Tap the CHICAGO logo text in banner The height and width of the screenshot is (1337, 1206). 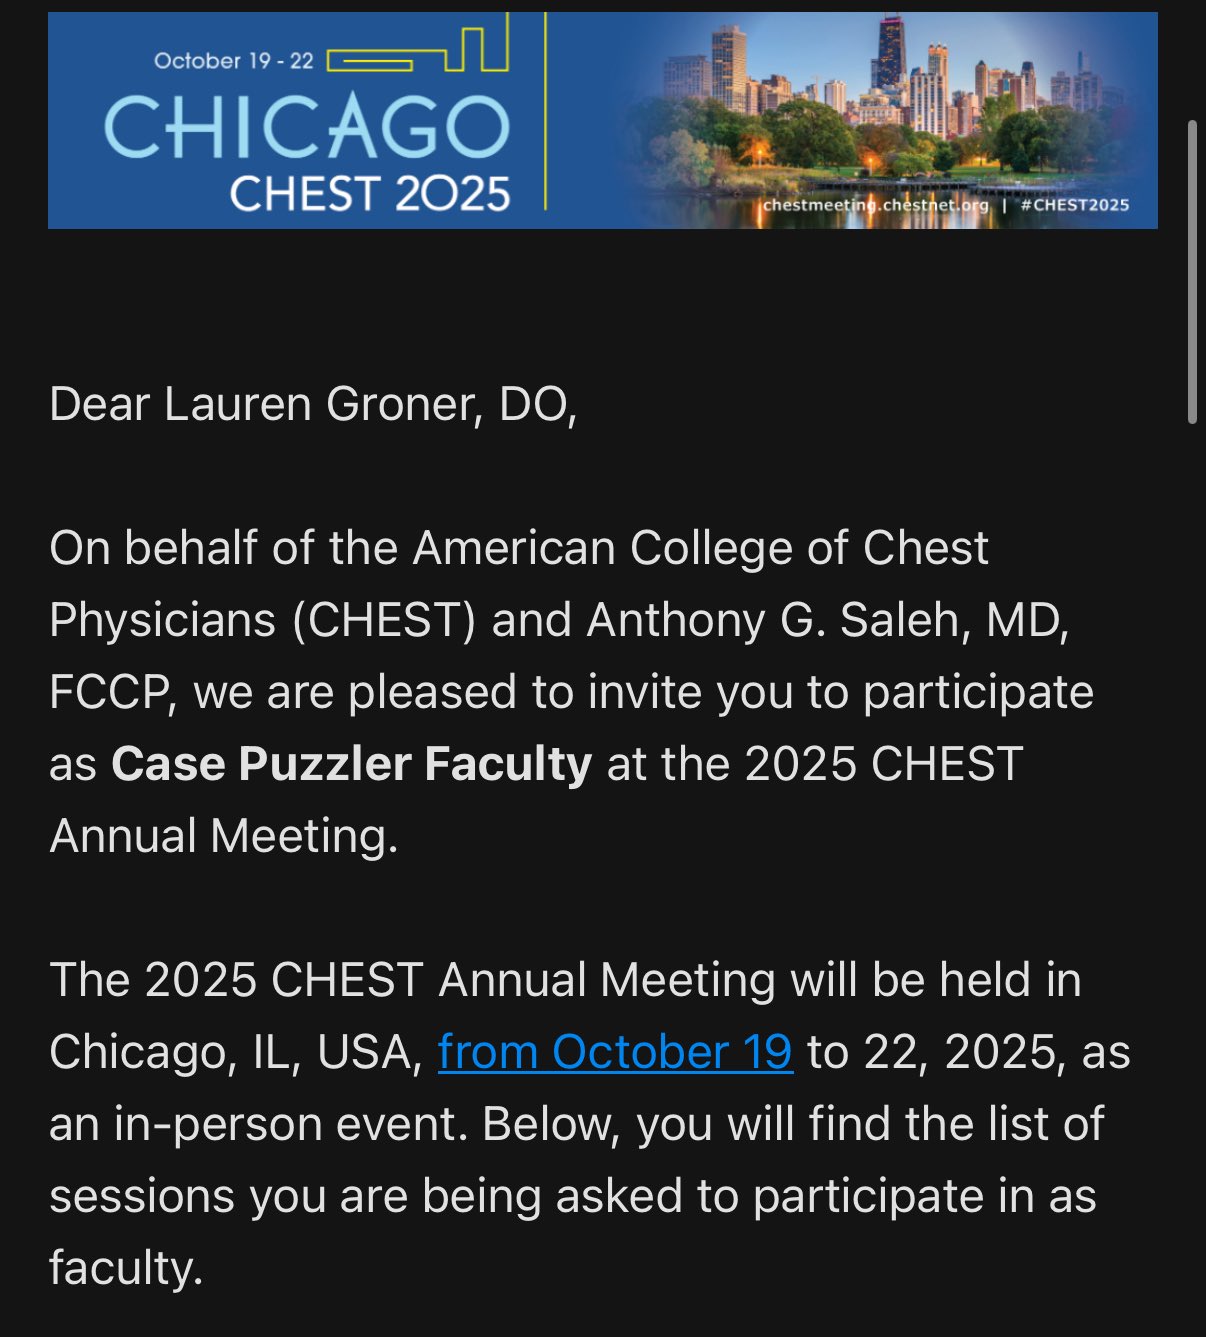(x=307, y=128)
